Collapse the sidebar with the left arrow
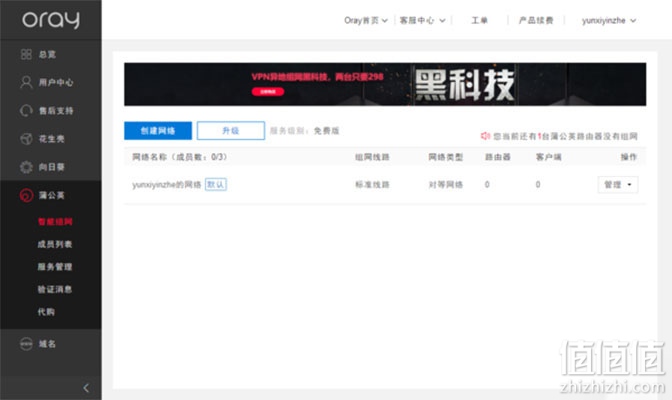Viewport: 672px width, 400px height. (86, 388)
